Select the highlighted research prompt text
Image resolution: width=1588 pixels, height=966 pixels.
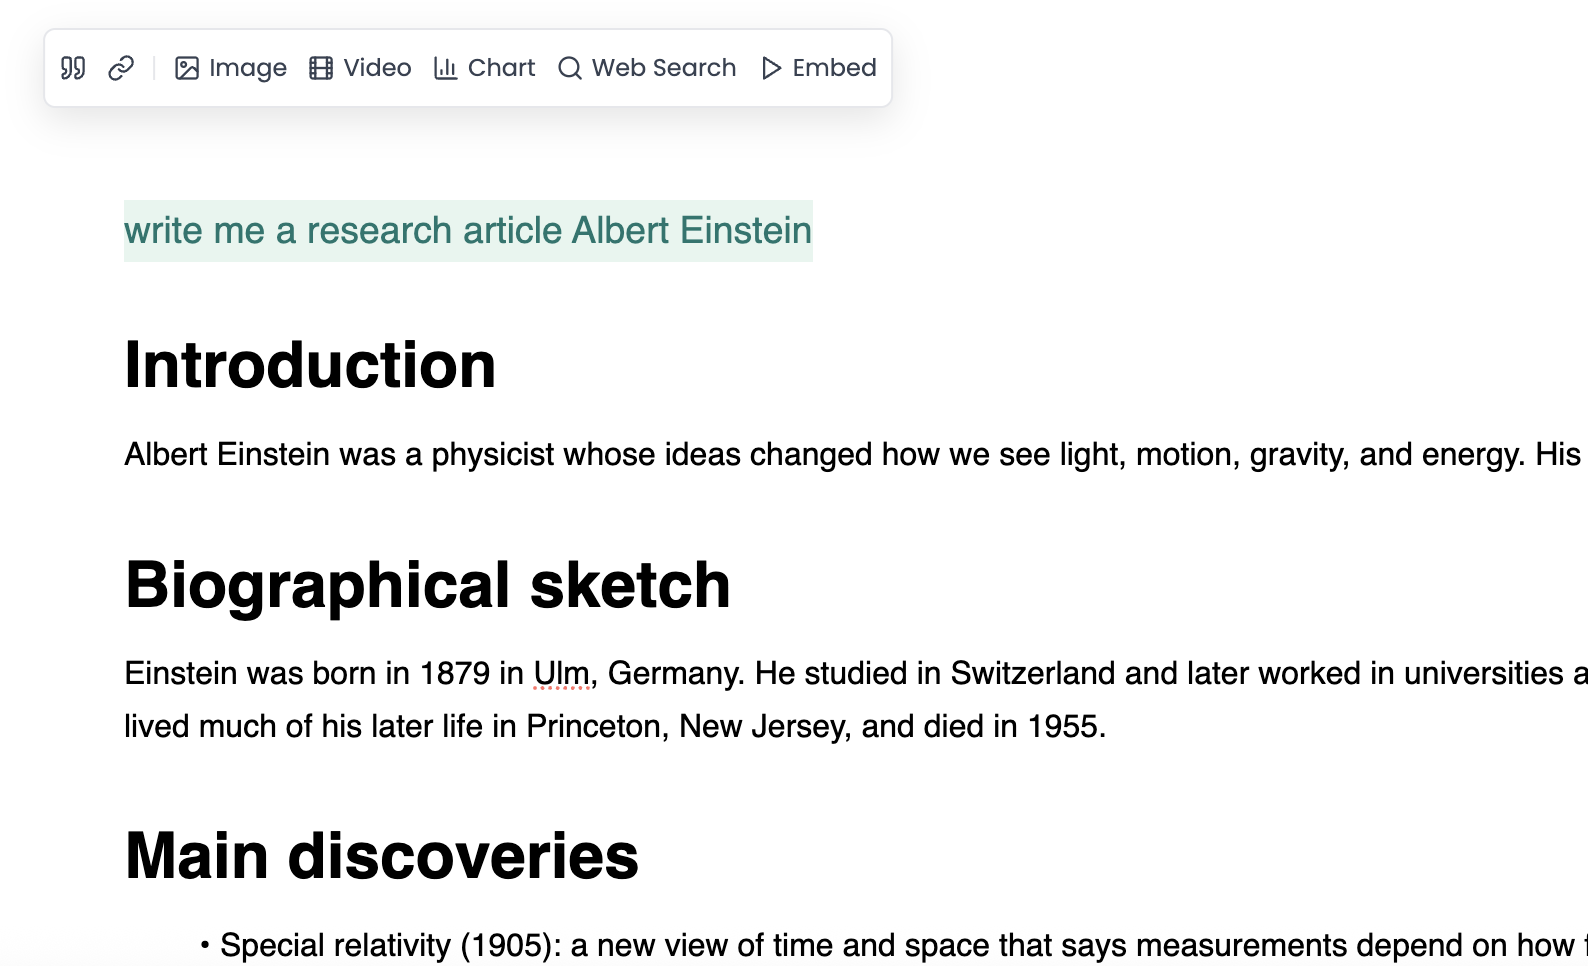467,230
